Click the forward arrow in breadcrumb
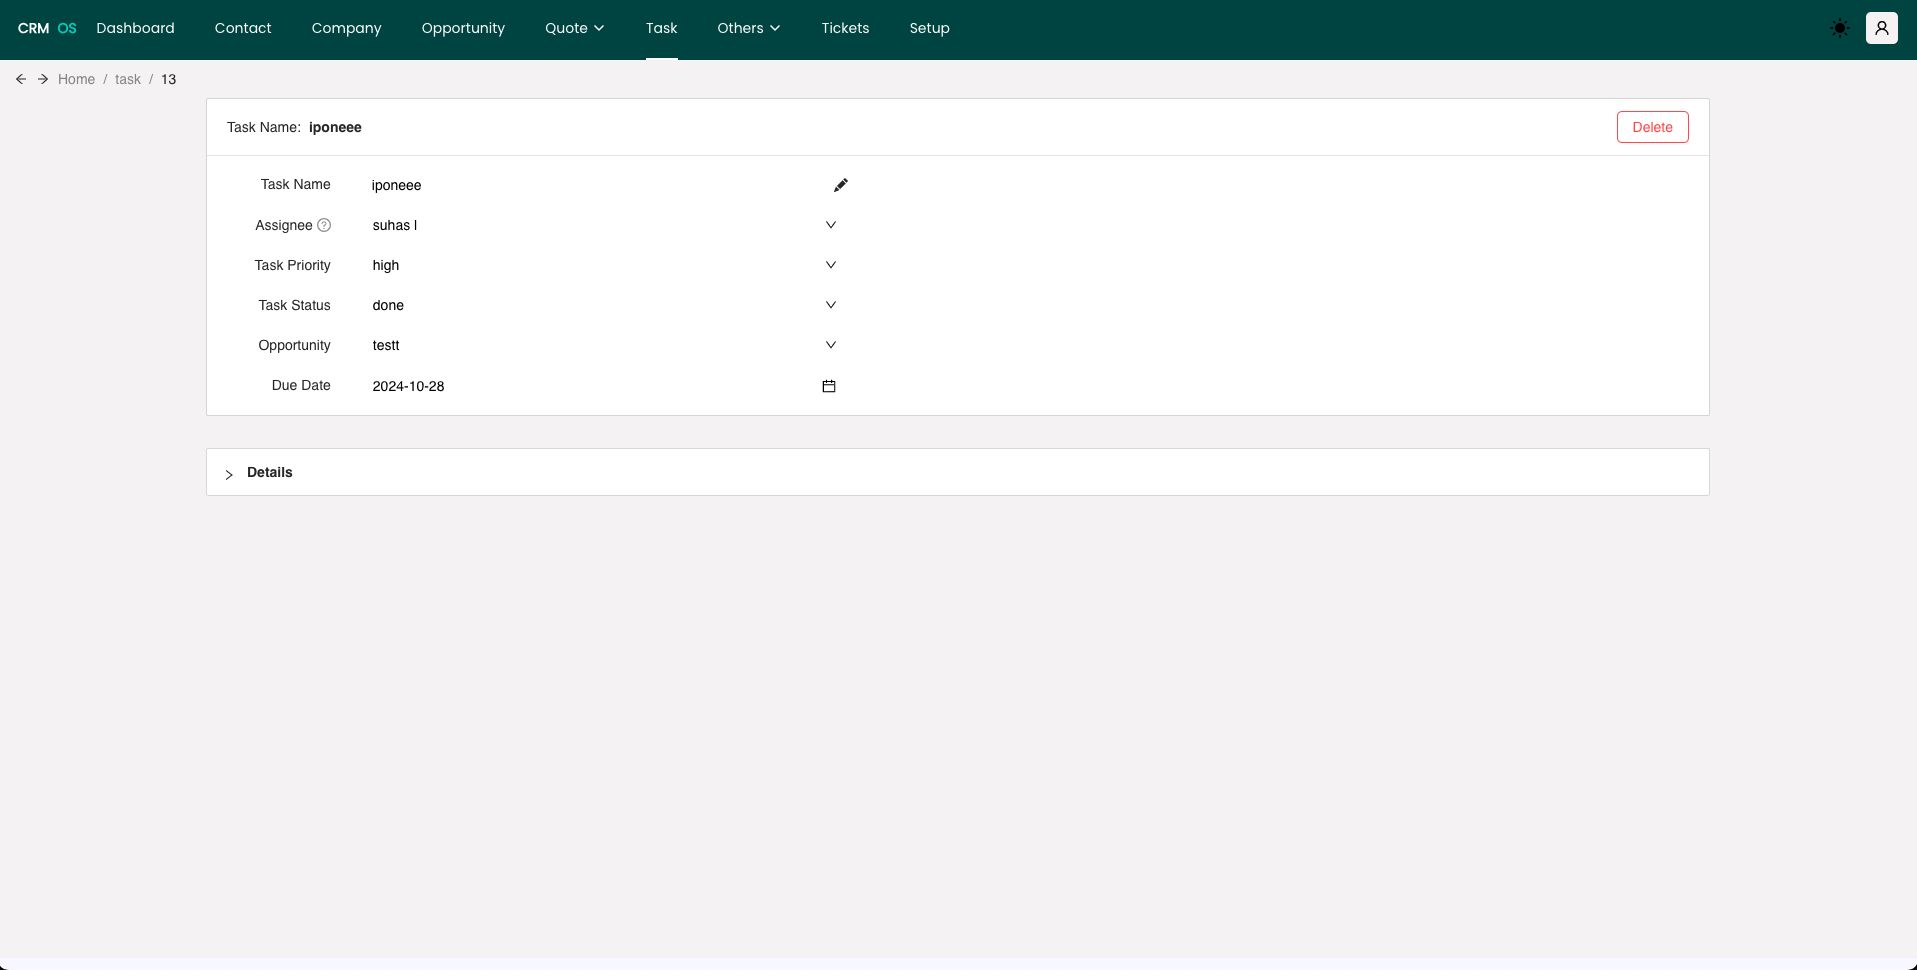Screen dimensions: 1917x970 click(x=43, y=79)
